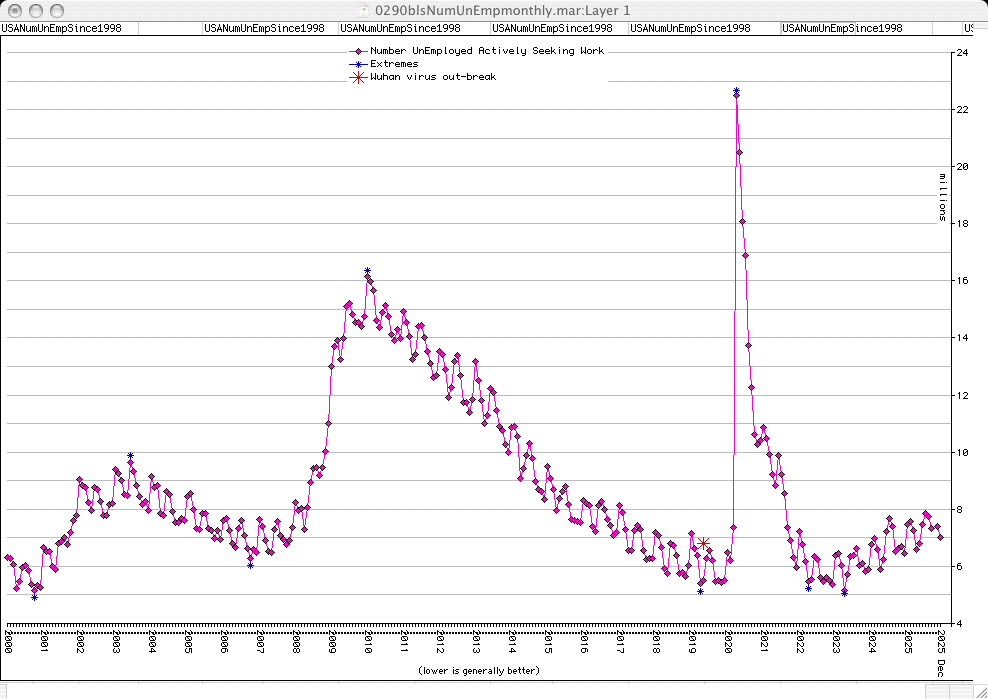This screenshot has width=988, height=699.
Task: Click the red star legend icon for Wuhan virus
Action: pos(356,77)
